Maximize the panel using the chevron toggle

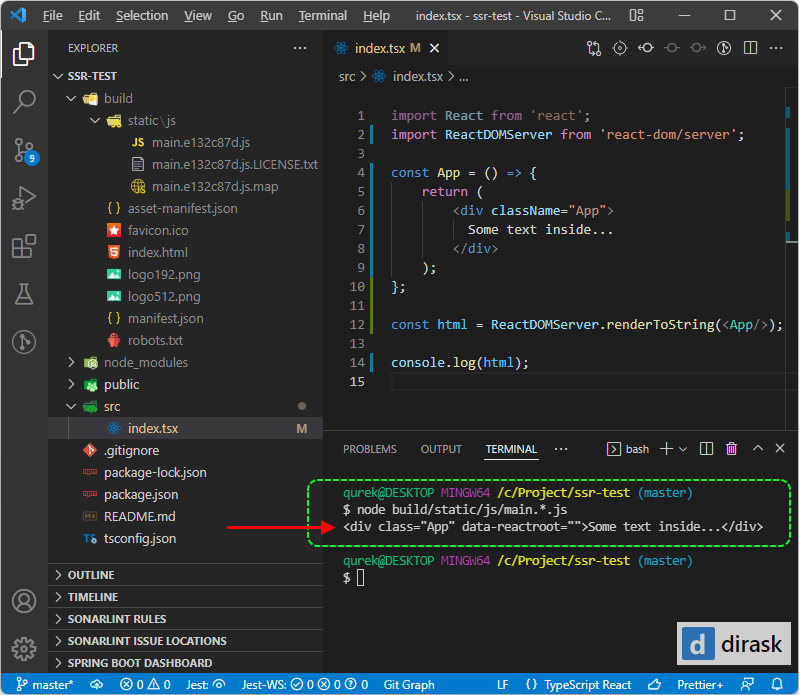click(x=758, y=448)
